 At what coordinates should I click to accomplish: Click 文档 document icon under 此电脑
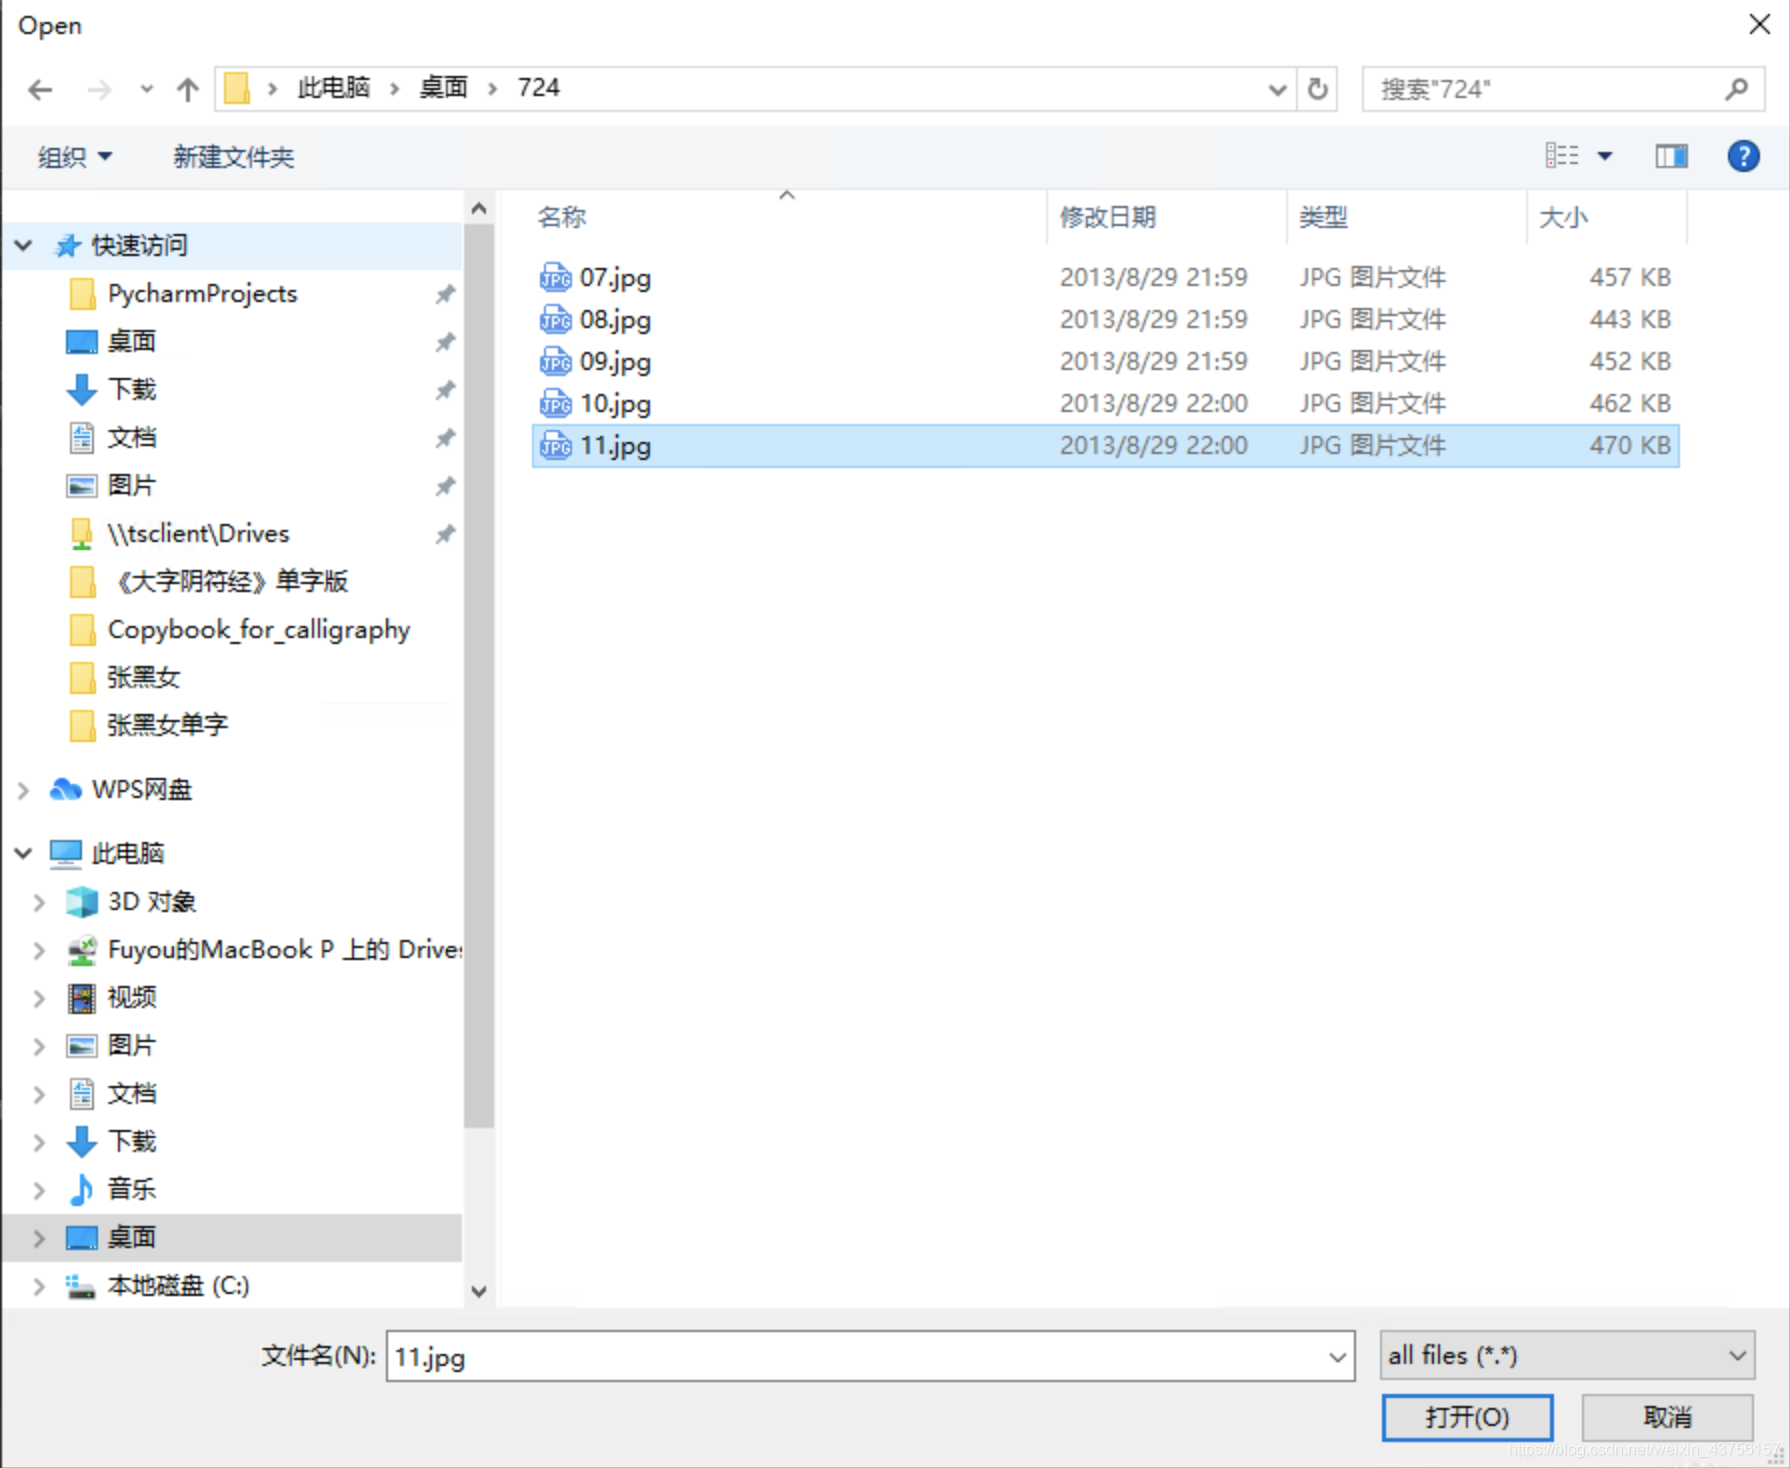82,1093
